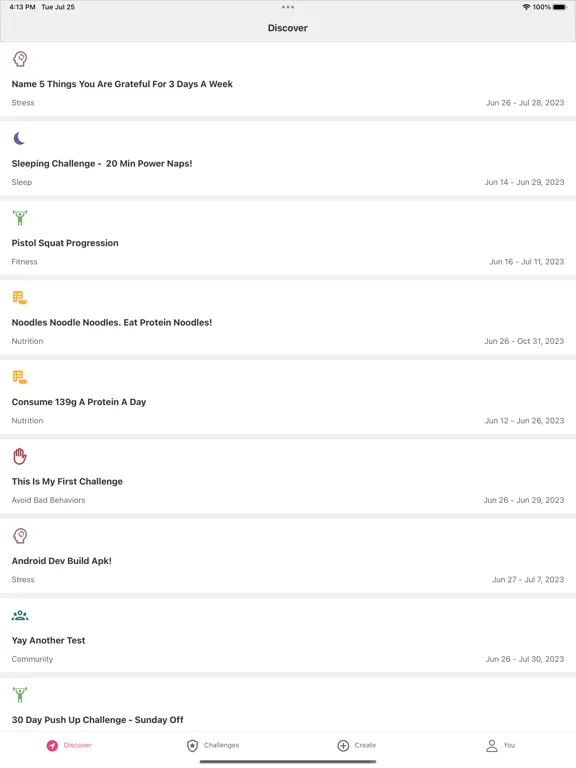This screenshot has height=768, width=576.
Task: Open Yay Another Test challenge
Action: click(288, 635)
